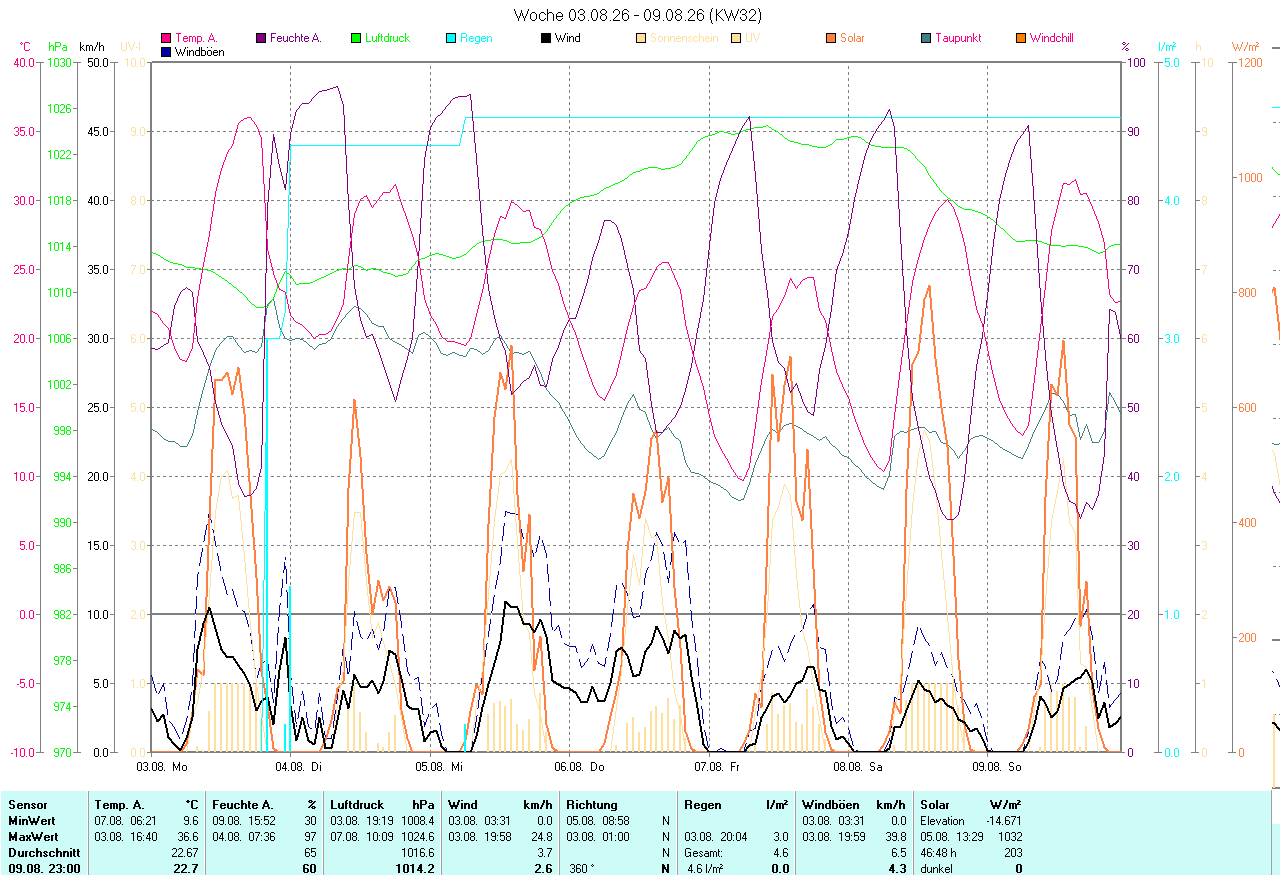Select average pressure value "1016.6"

point(418,853)
